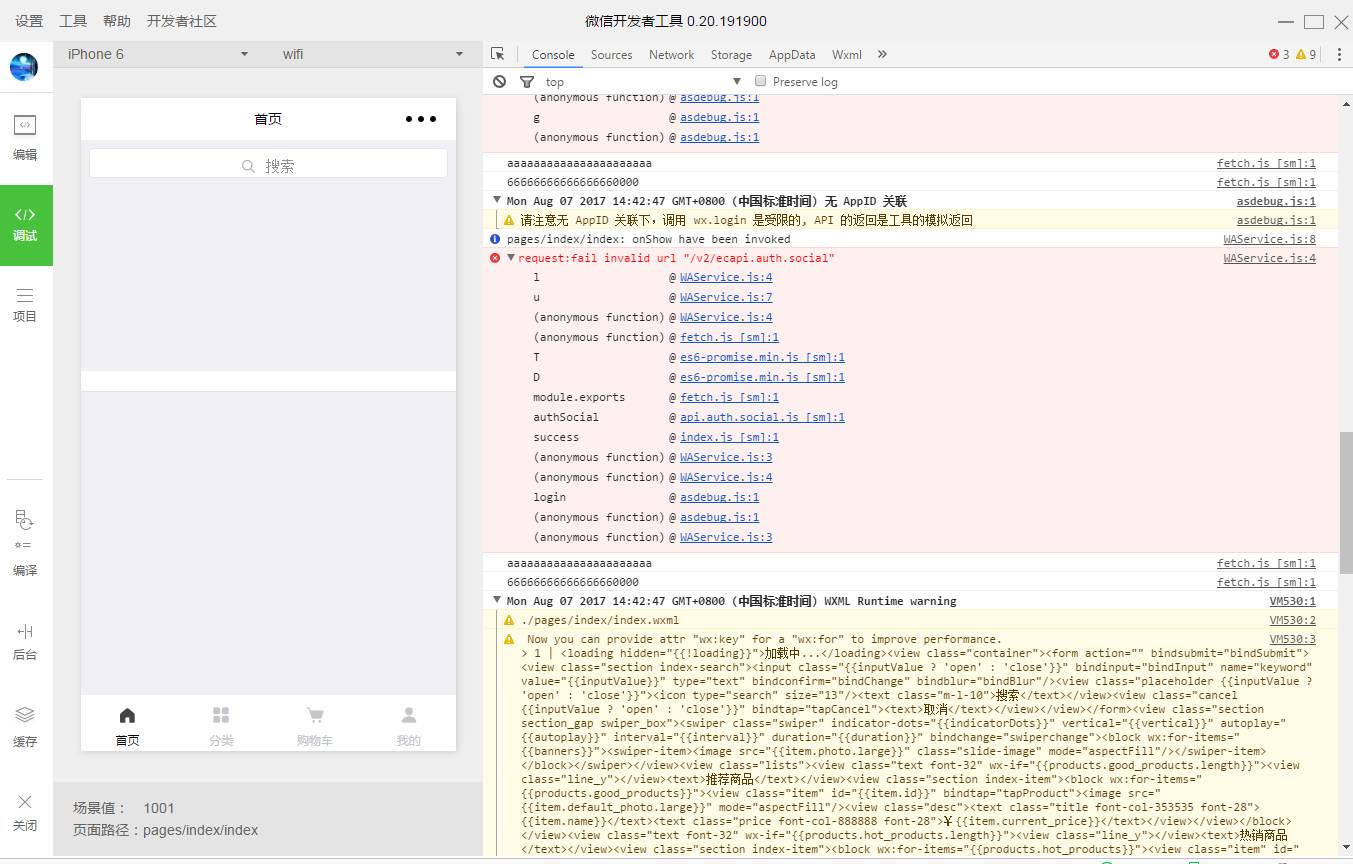Viewport: 1353px width, 864px height.
Task: Tap the 购物车 cart tab bar icon
Action: tap(315, 725)
